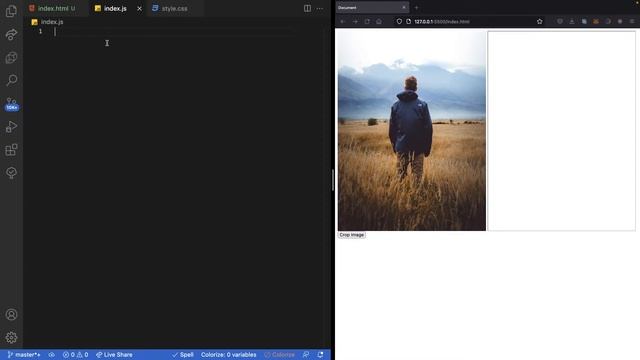
Task: Open a new browser tab
Action: [416, 7]
